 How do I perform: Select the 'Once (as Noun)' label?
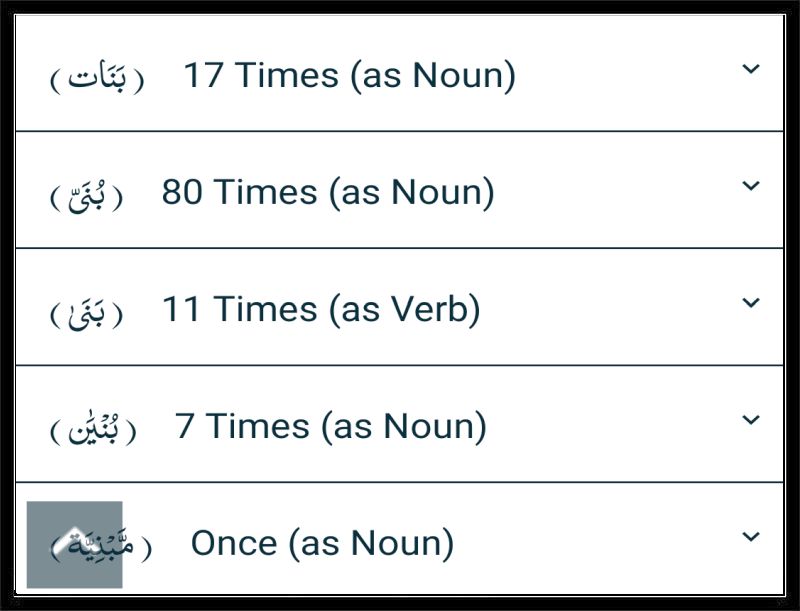pyautogui.click(x=322, y=543)
